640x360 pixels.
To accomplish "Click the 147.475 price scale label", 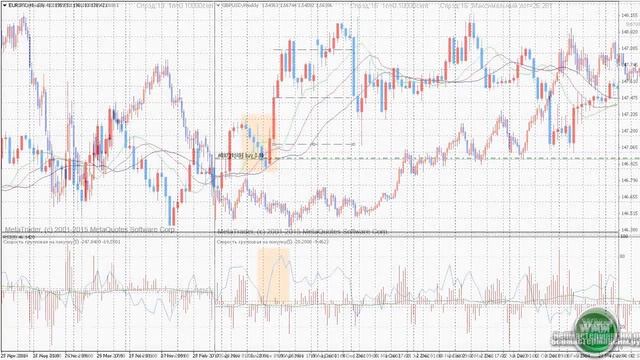I will click(629, 98).
